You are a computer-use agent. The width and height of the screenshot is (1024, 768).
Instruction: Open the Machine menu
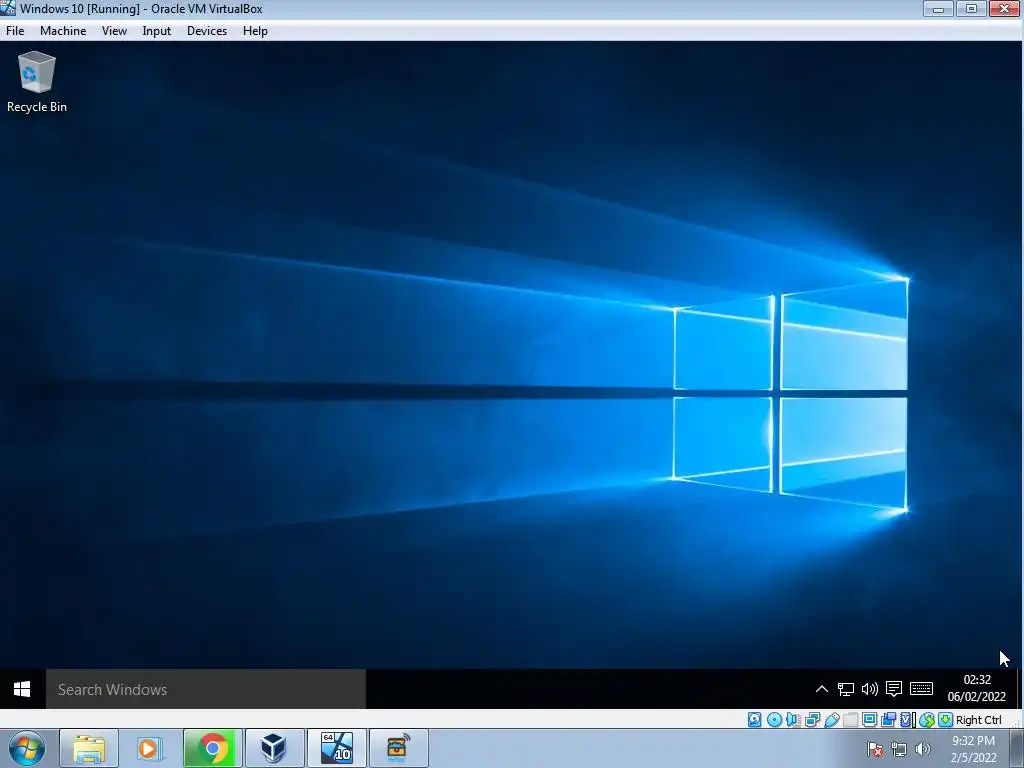click(x=63, y=31)
